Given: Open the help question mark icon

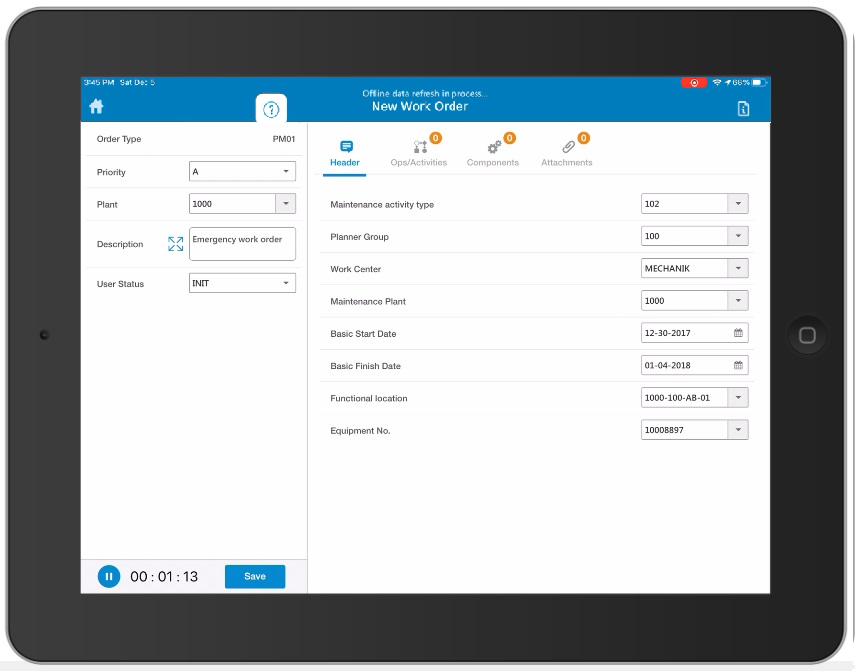Looking at the screenshot, I should pos(271,109).
